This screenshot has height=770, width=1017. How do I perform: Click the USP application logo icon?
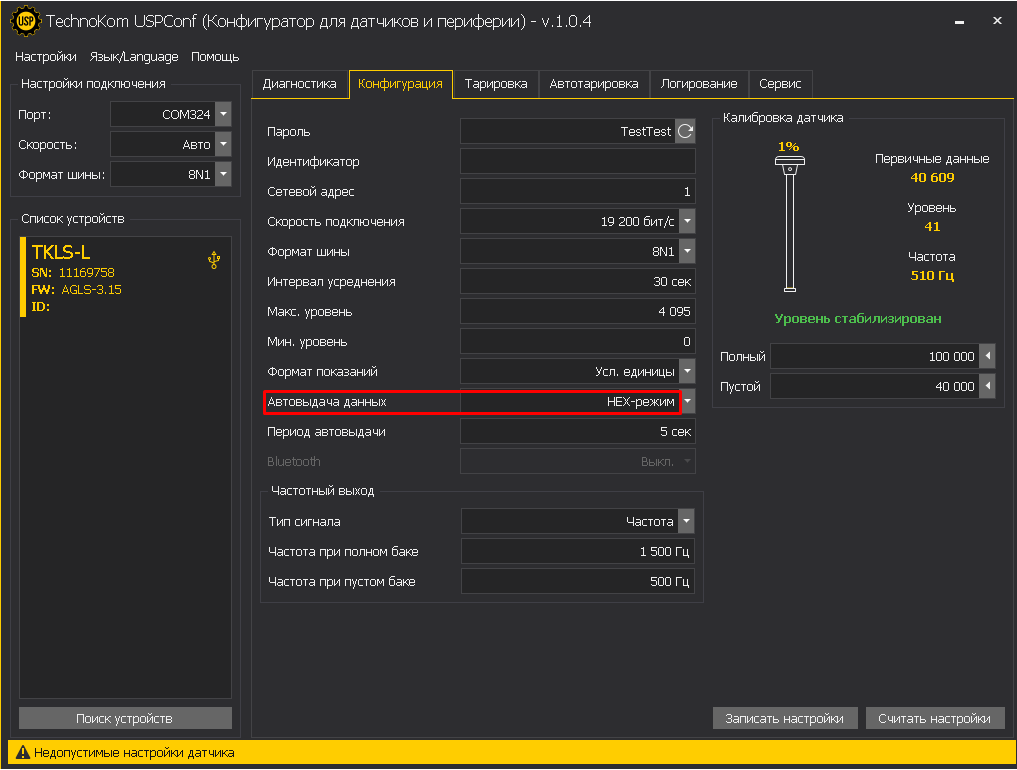25,21
